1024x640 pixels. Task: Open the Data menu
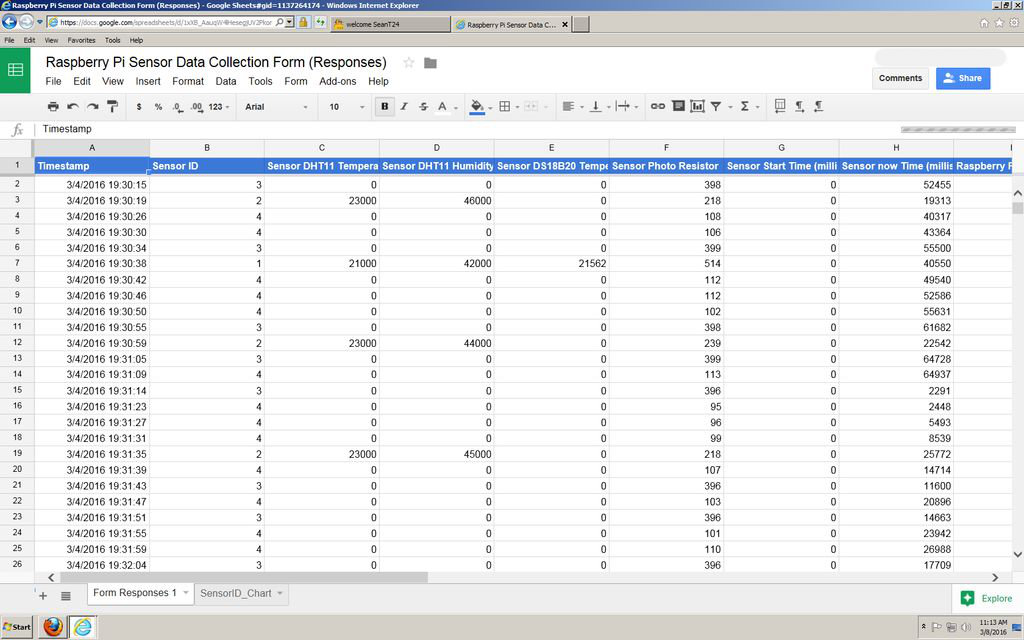226,82
